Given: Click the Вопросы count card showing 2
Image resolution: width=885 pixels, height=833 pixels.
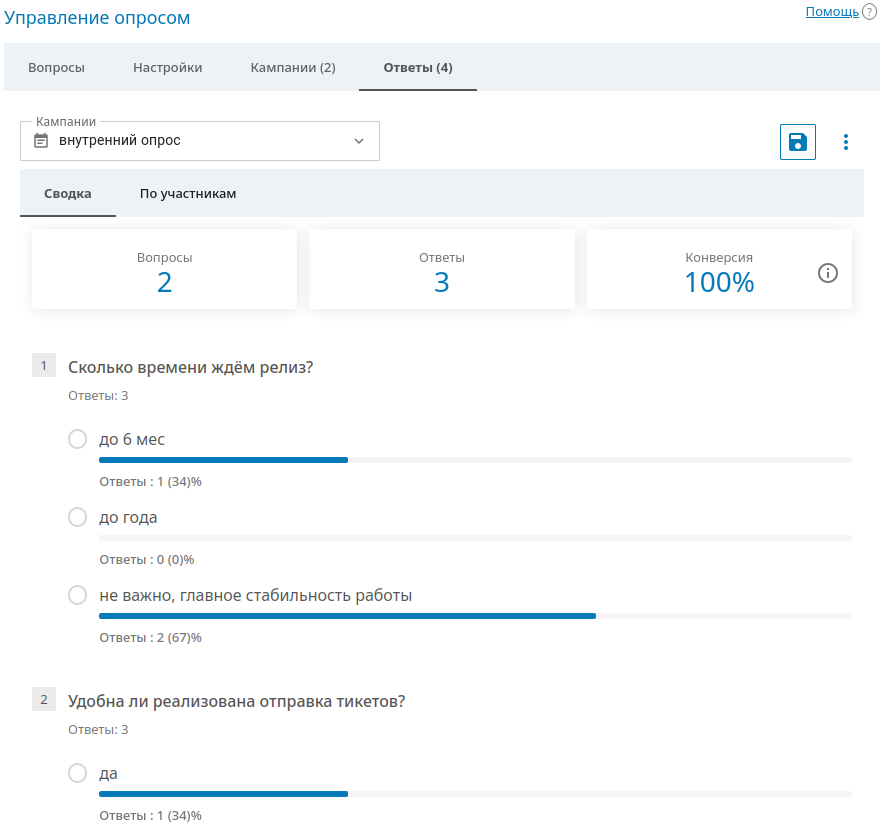Looking at the screenshot, I should (164, 269).
